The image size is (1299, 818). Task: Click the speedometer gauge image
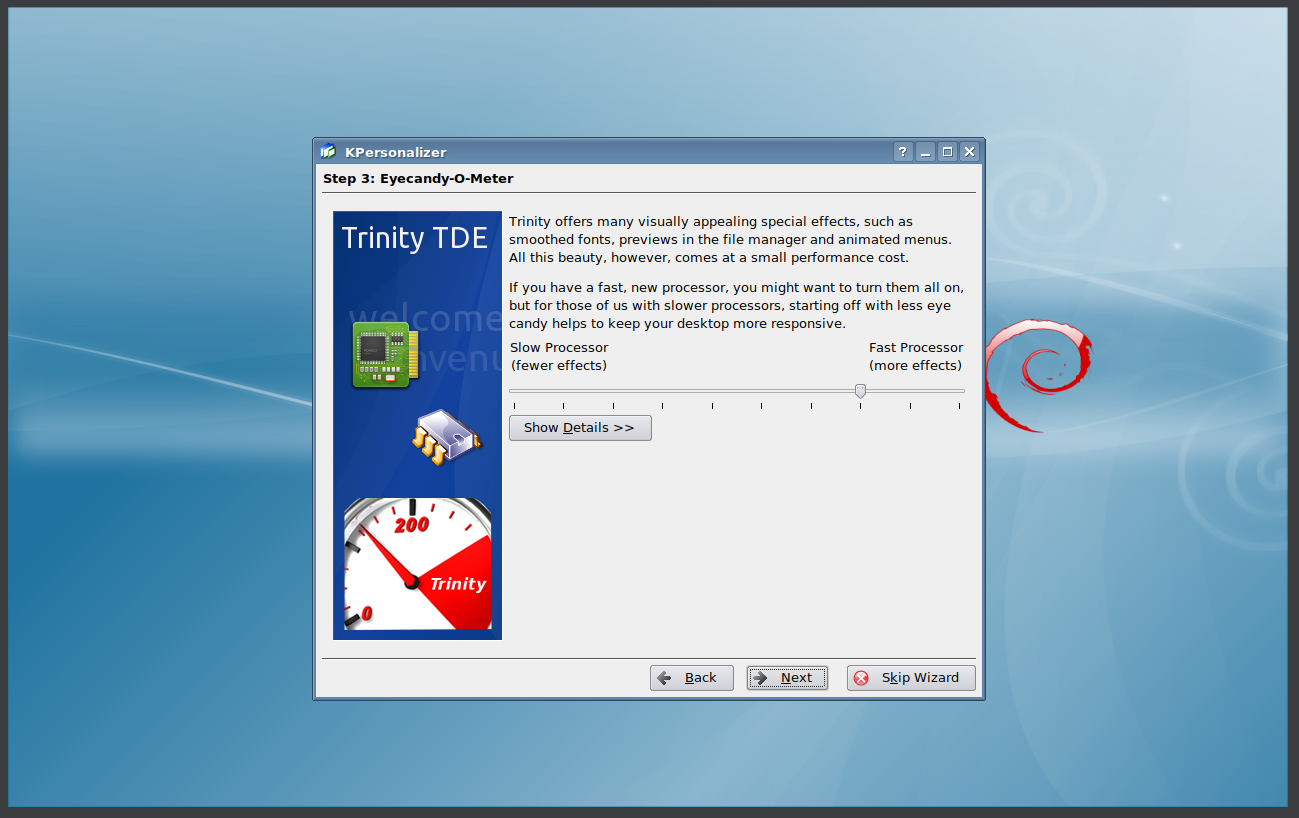pos(417,563)
